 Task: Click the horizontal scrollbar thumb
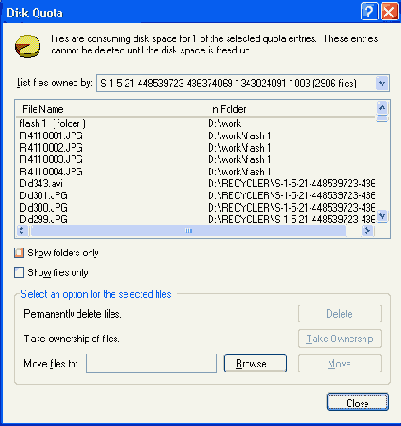188,230
